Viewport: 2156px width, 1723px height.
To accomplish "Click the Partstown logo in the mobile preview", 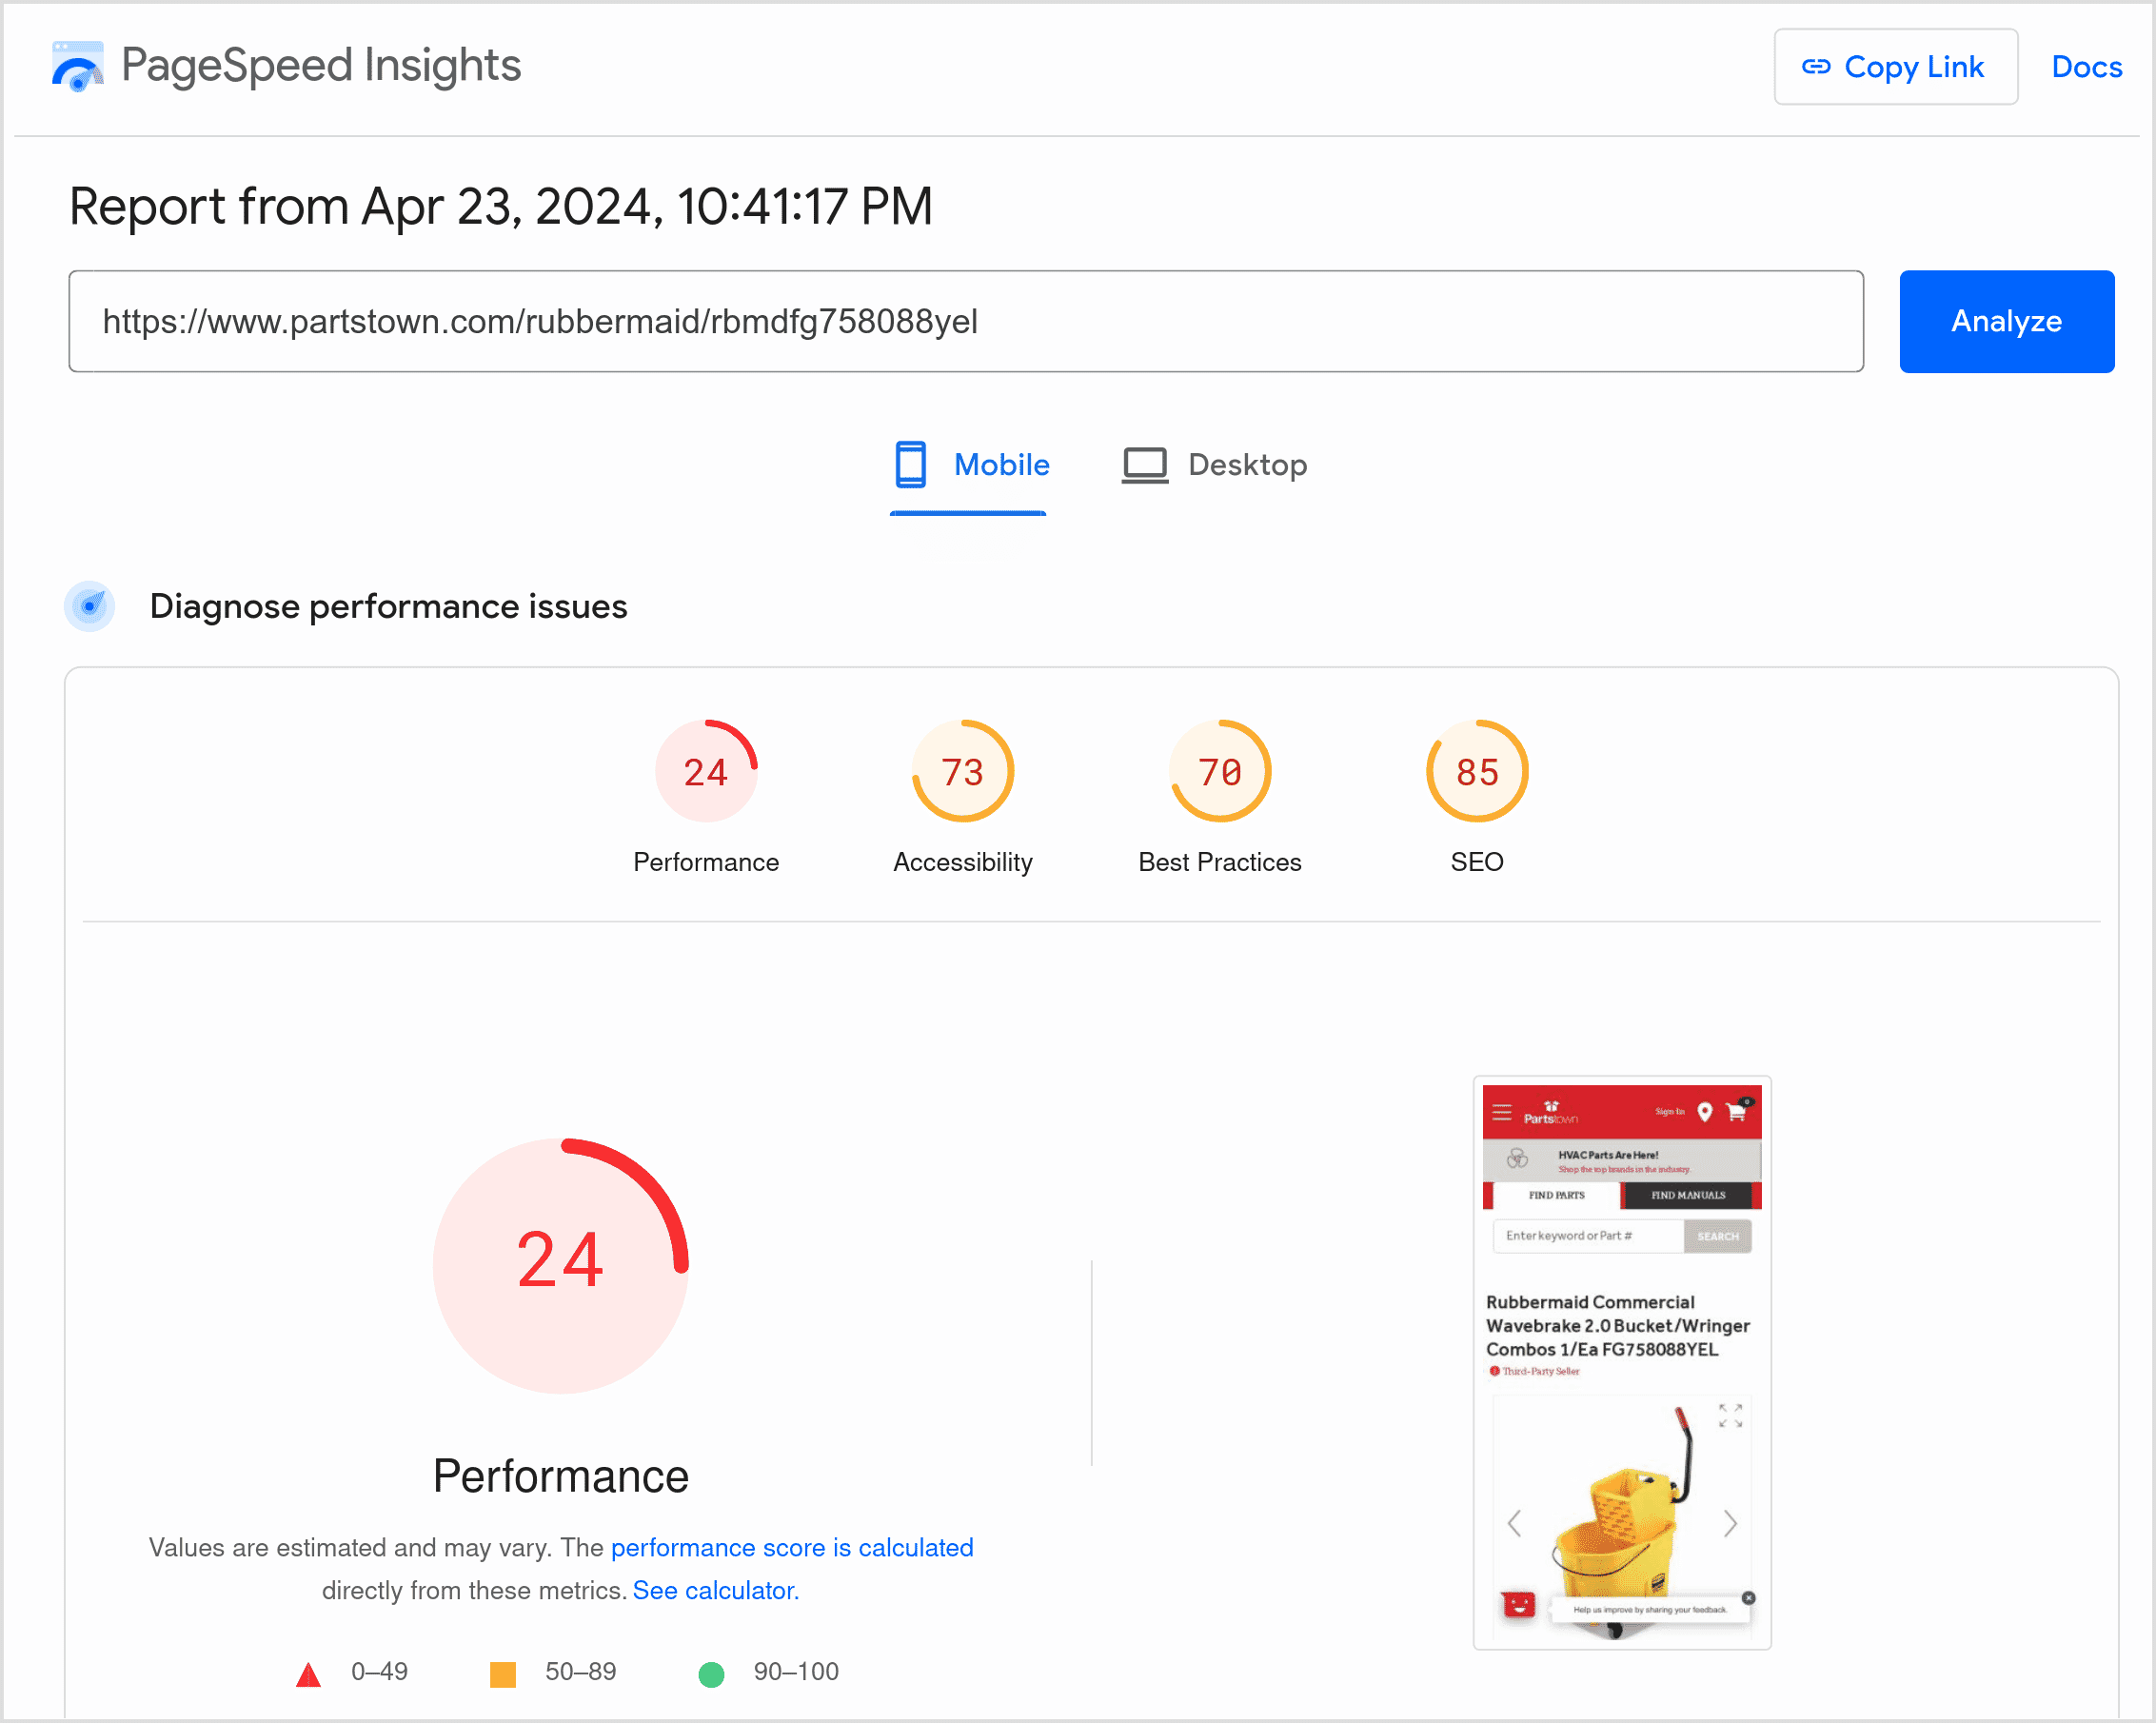I will [x=1551, y=1113].
